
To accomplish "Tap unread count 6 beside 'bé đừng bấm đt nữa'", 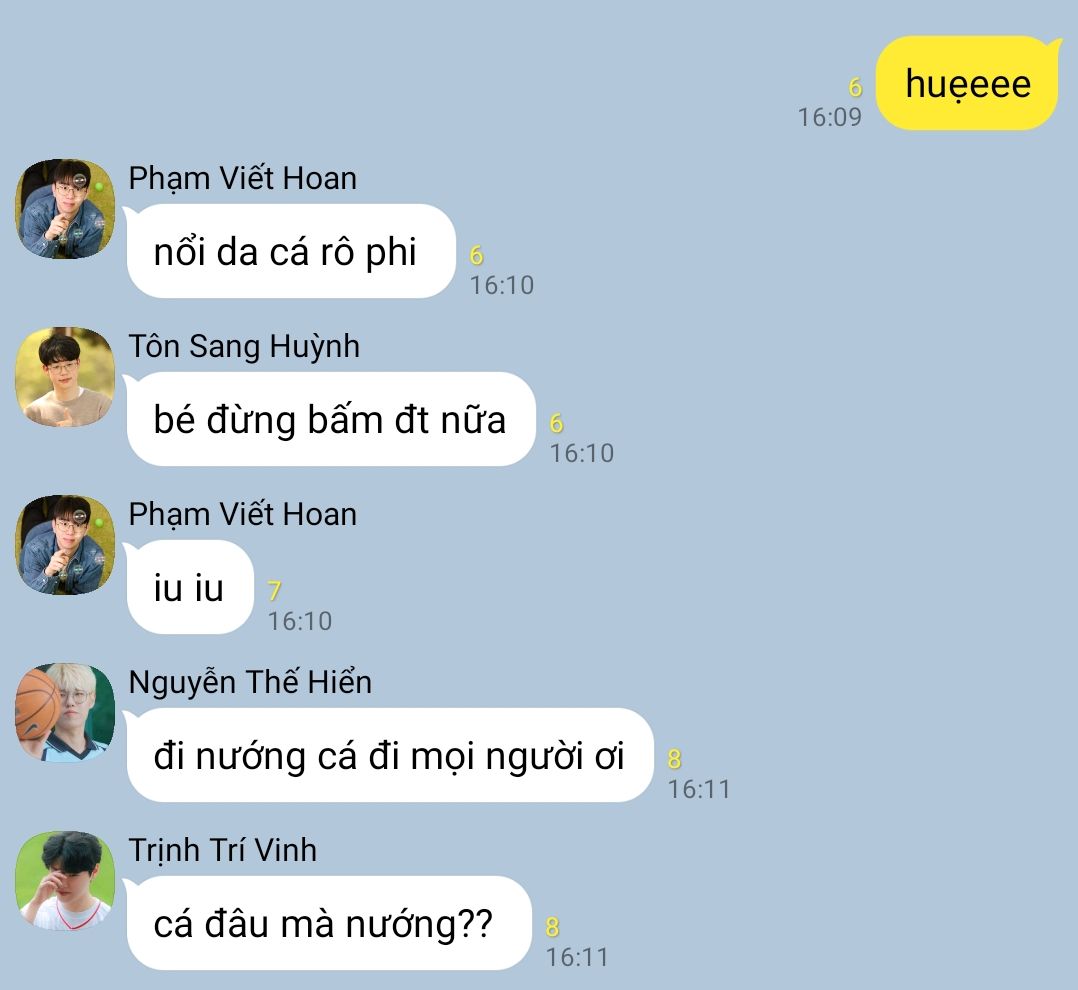I will [x=557, y=423].
